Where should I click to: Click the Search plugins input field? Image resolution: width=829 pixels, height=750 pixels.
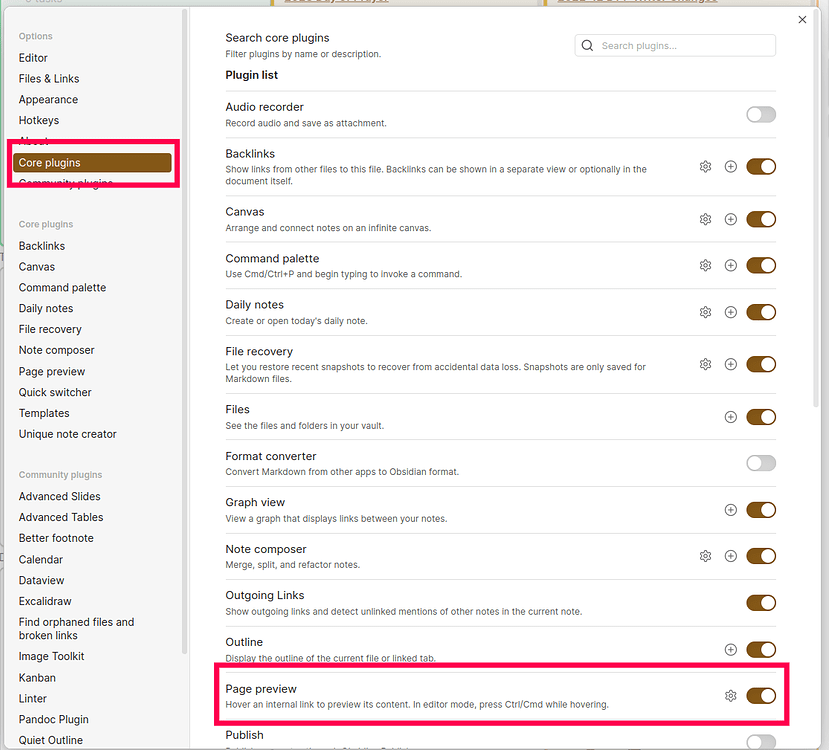675,45
